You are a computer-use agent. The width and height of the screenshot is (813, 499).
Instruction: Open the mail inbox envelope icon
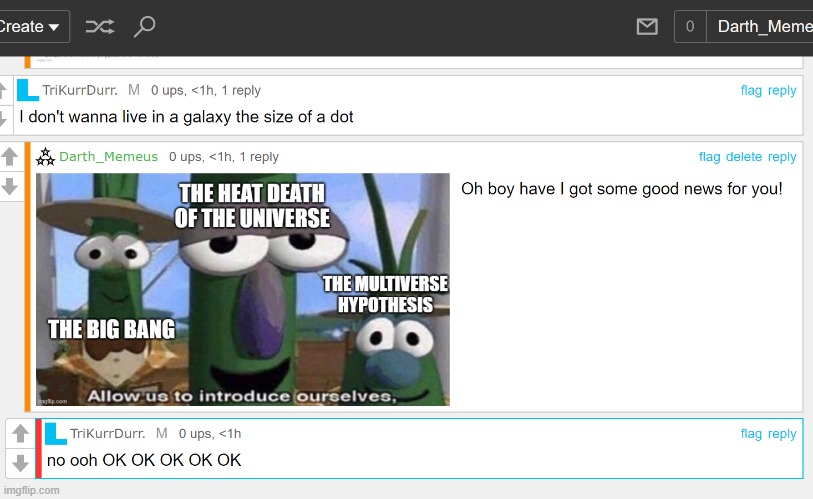click(x=647, y=26)
